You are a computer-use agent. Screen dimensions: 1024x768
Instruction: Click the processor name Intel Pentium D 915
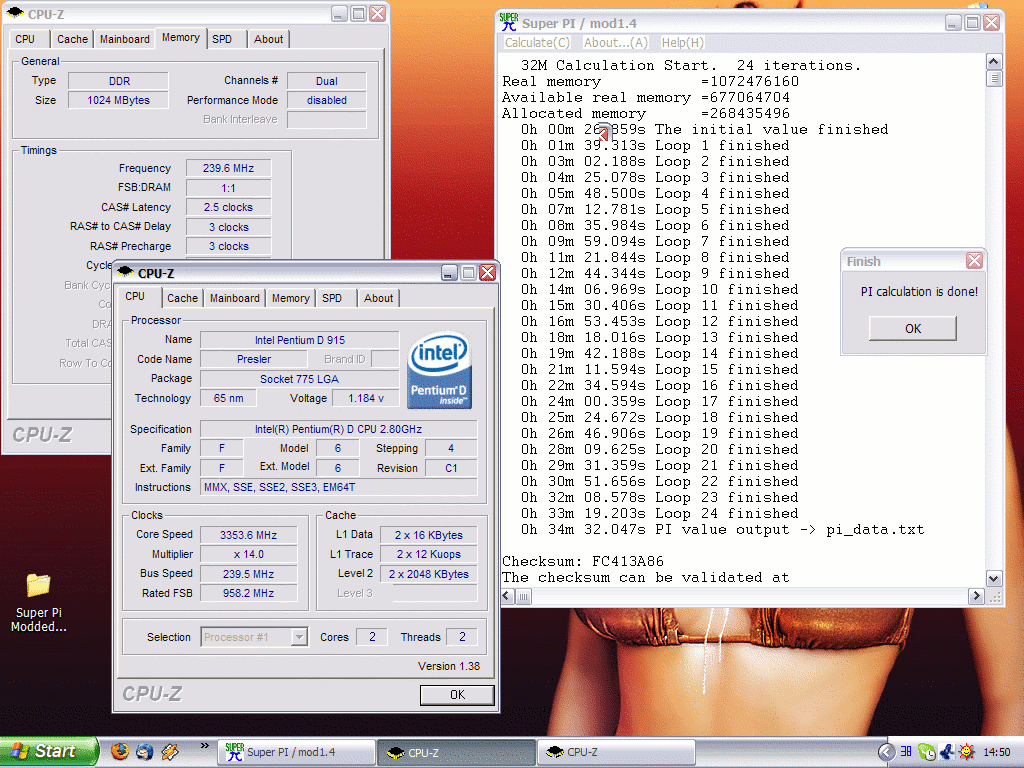coord(300,340)
